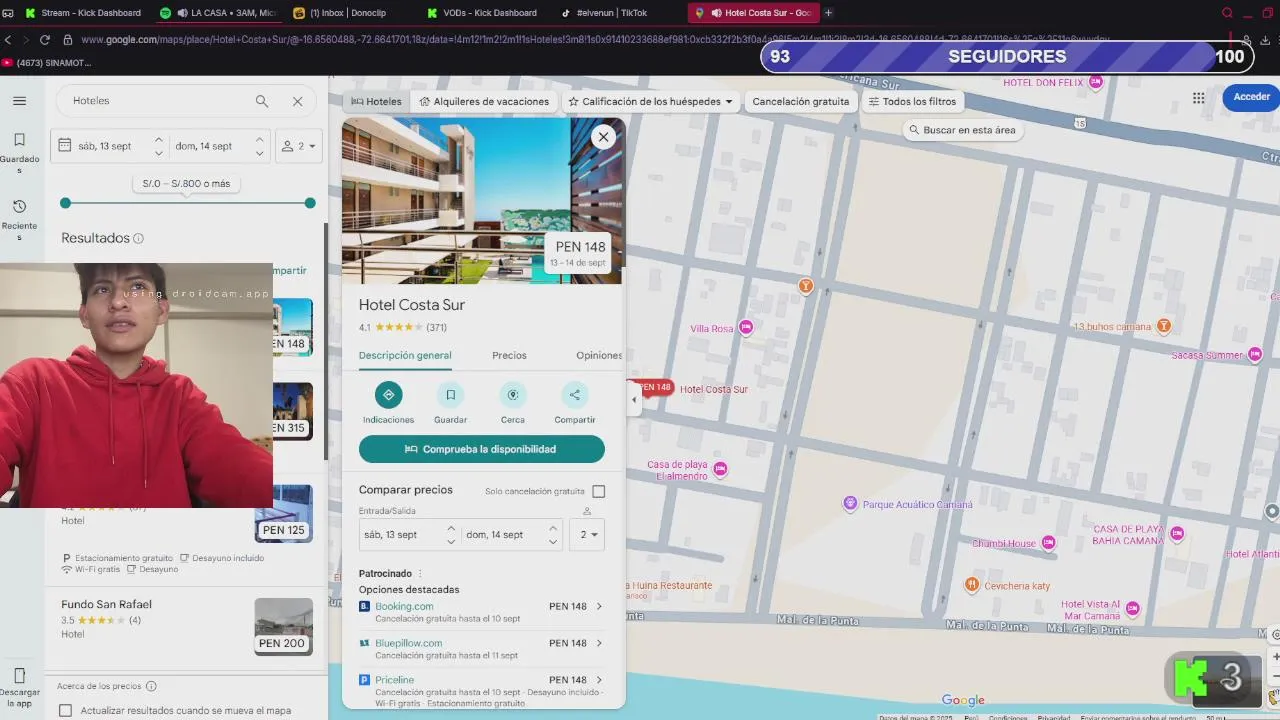
Task: Change check-in date stepper in left sidebar
Action: (158, 146)
